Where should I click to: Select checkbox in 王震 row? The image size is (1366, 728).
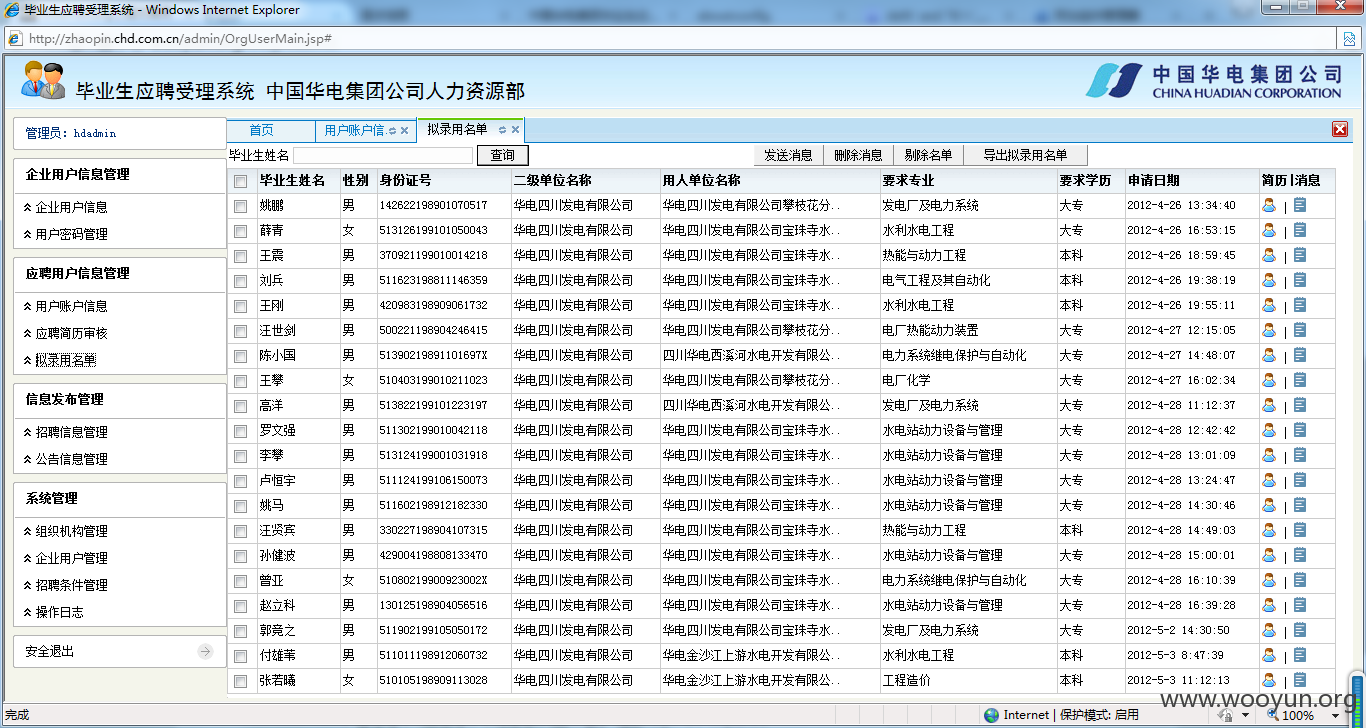click(240, 256)
